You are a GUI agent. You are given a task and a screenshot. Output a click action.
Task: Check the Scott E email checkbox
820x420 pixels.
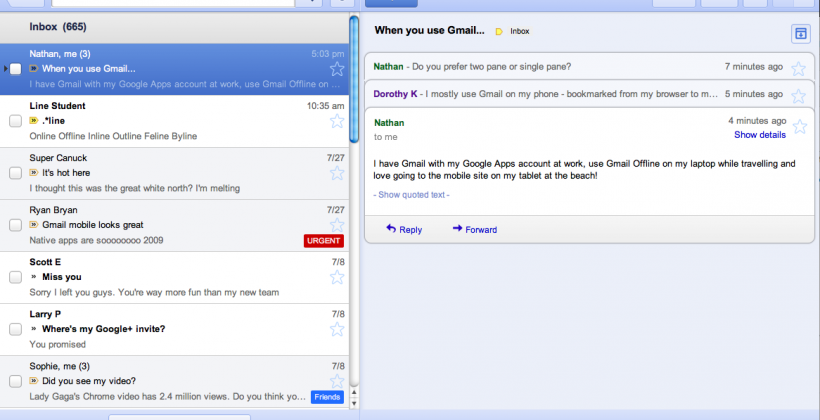click(16, 277)
